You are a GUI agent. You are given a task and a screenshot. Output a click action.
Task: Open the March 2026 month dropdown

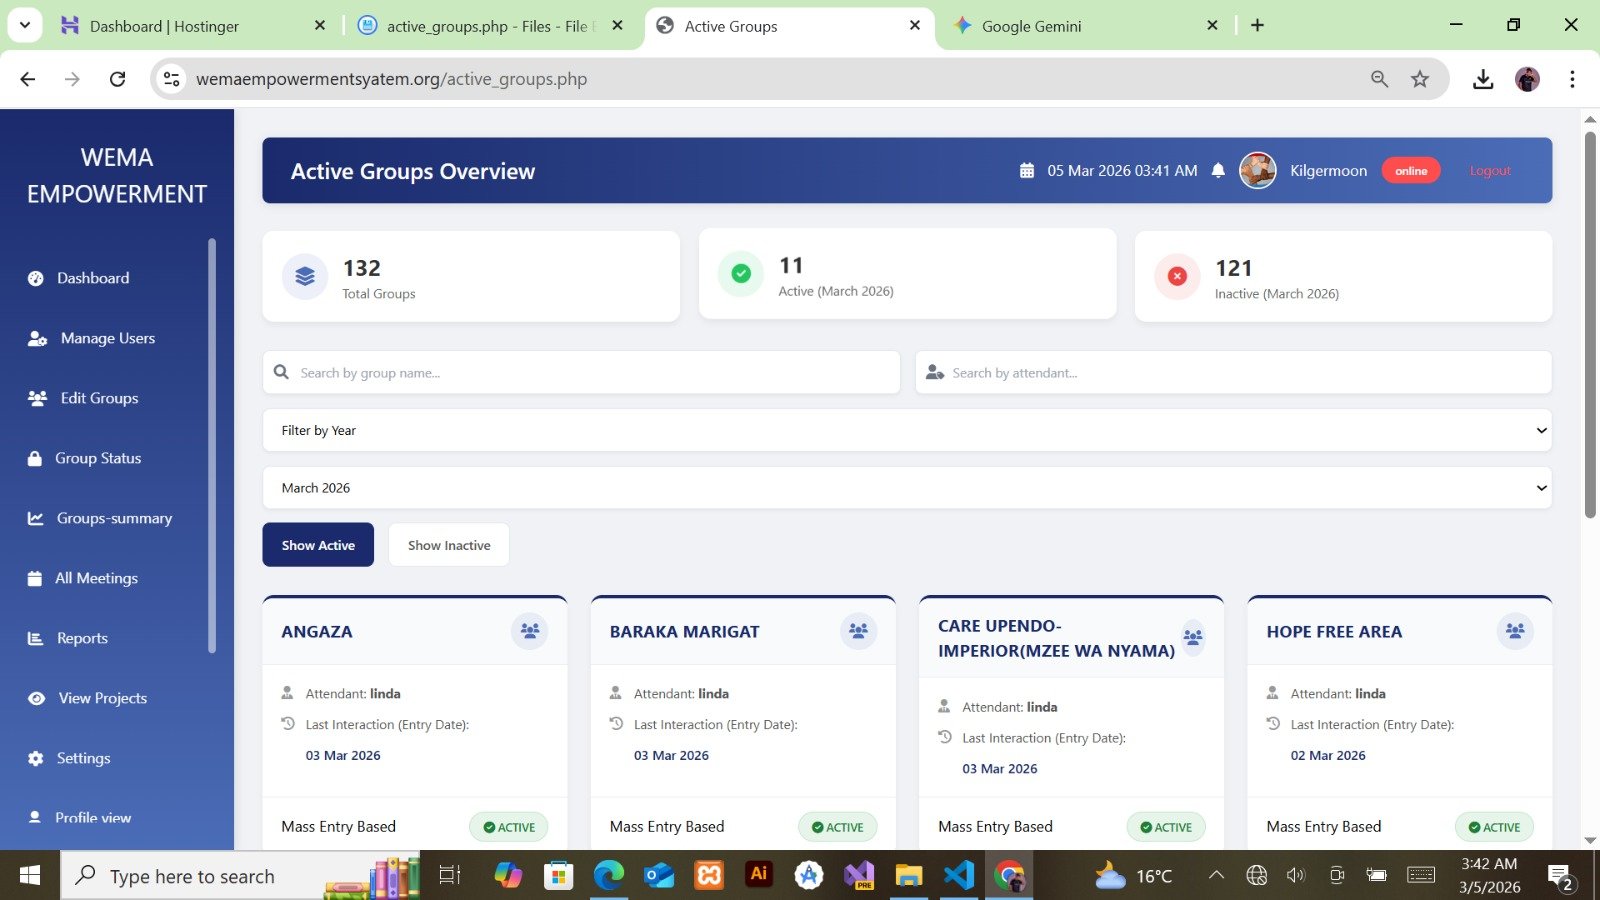point(906,488)
